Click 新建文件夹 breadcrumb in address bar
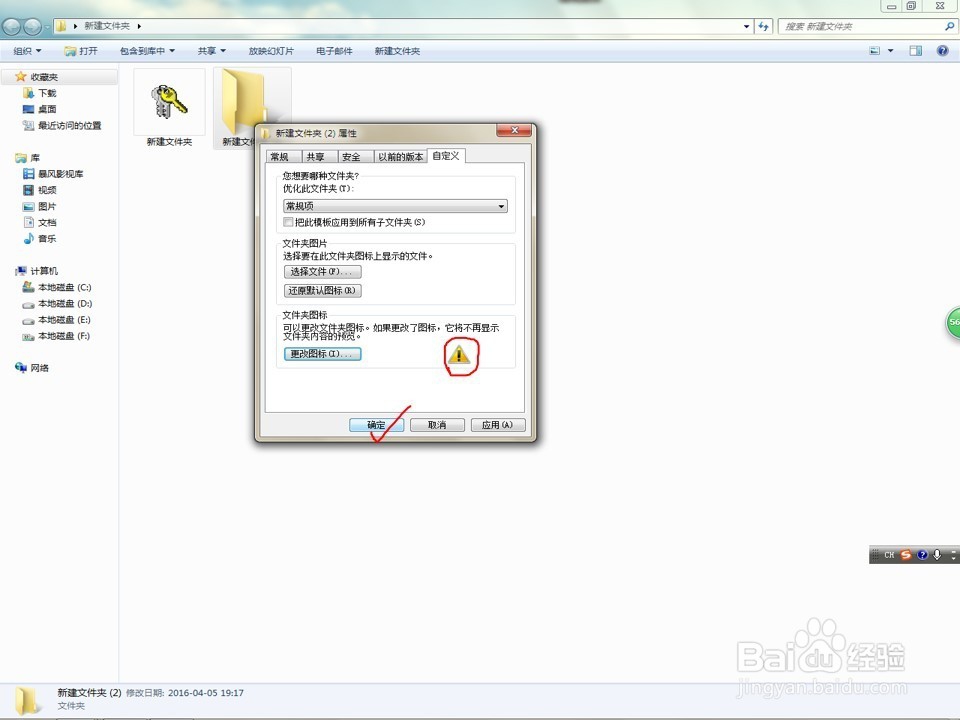Image resolution: width=960 pixels, height=720 pixels. [x=107, y=26]
